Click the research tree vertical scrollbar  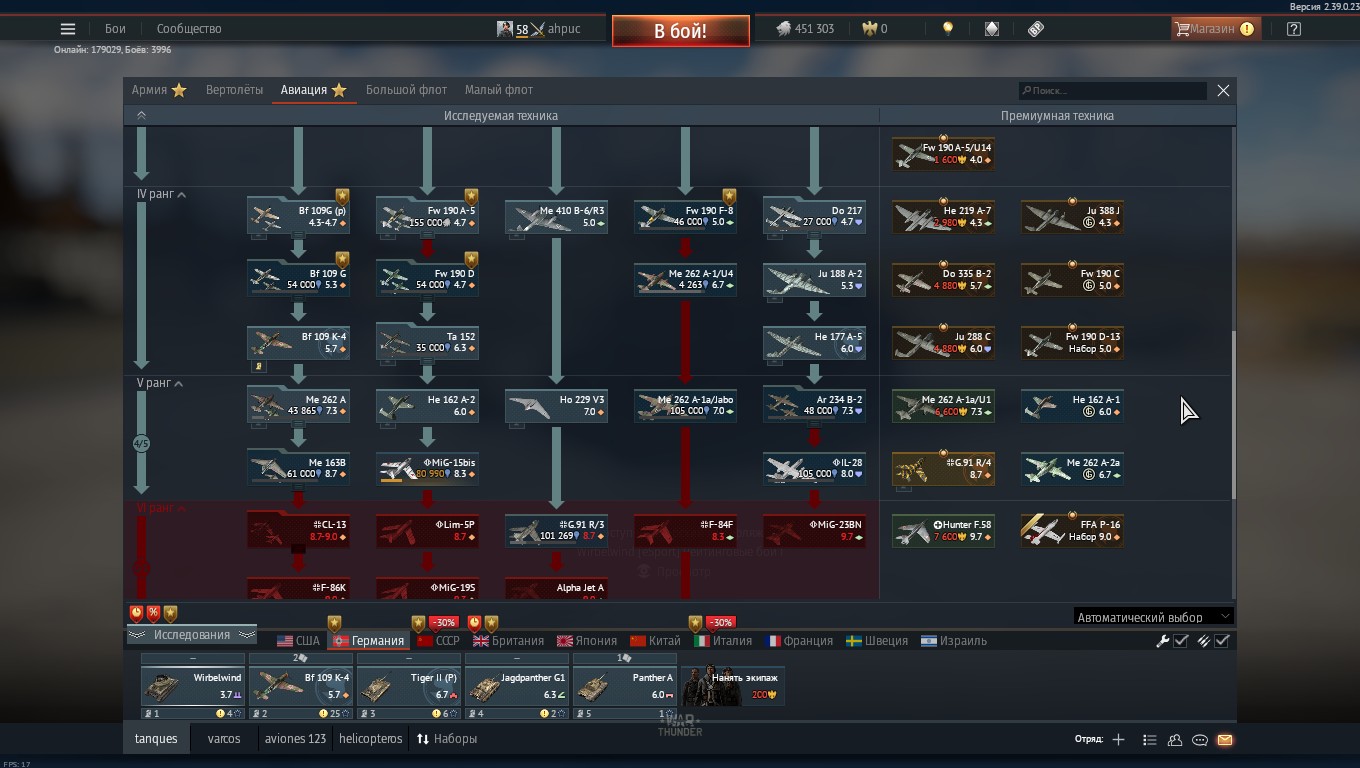coord(1233,415)
